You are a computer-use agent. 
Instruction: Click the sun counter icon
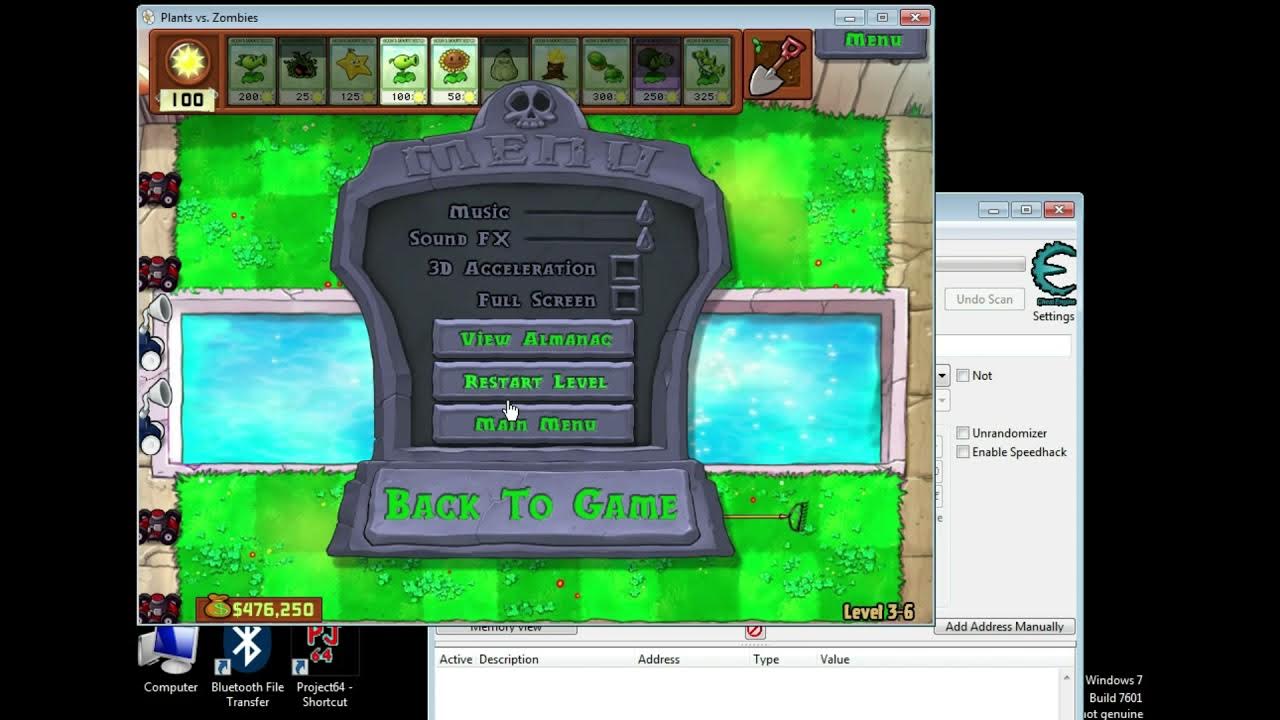(187, 62)
